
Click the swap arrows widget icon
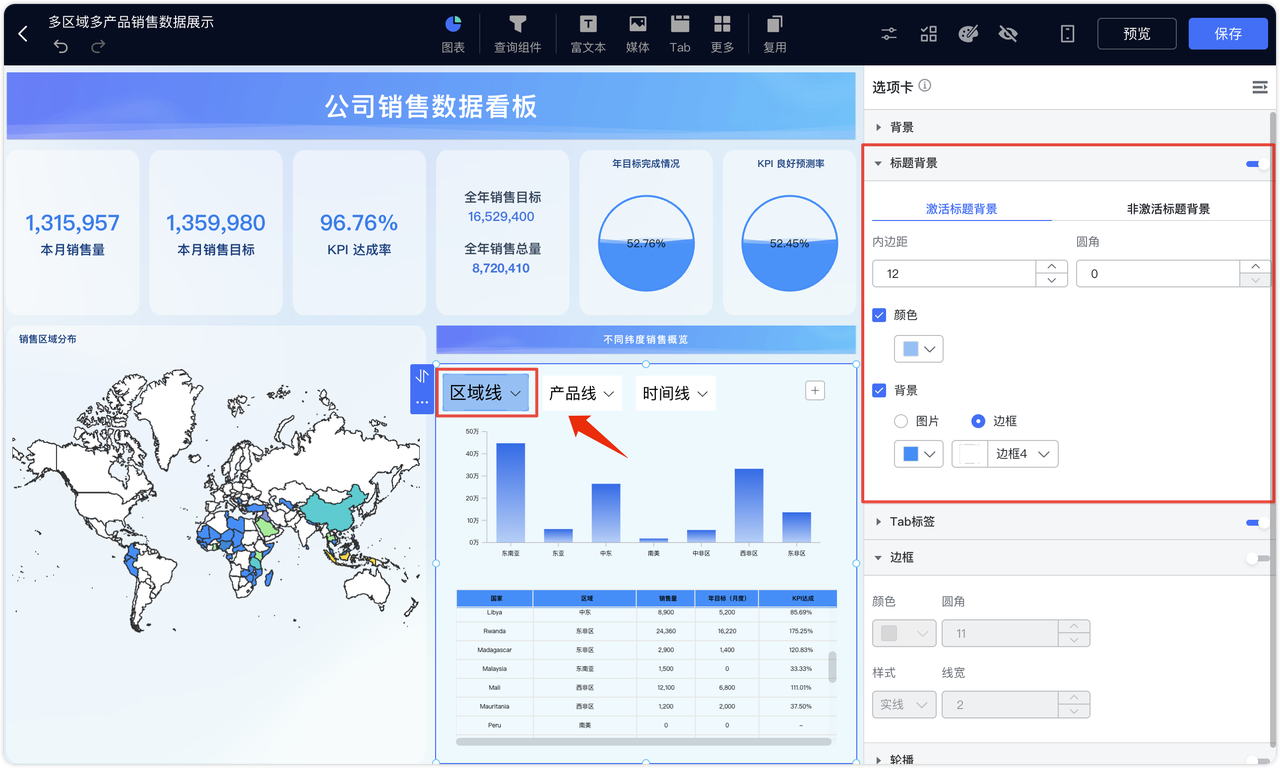coord(422,376)
